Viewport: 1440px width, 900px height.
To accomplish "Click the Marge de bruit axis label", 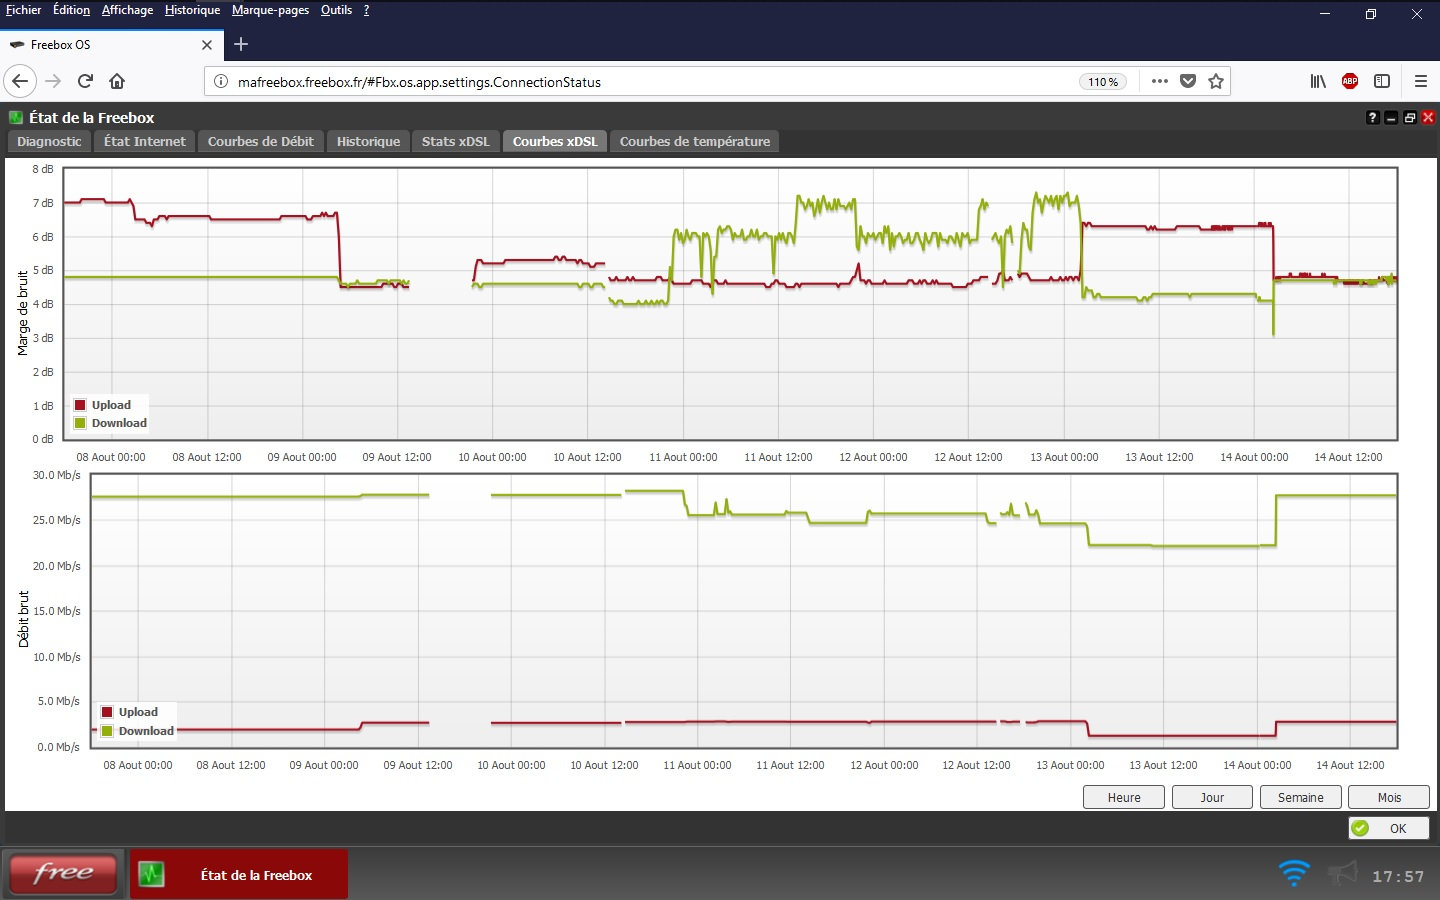I will (x=23, y=313).
